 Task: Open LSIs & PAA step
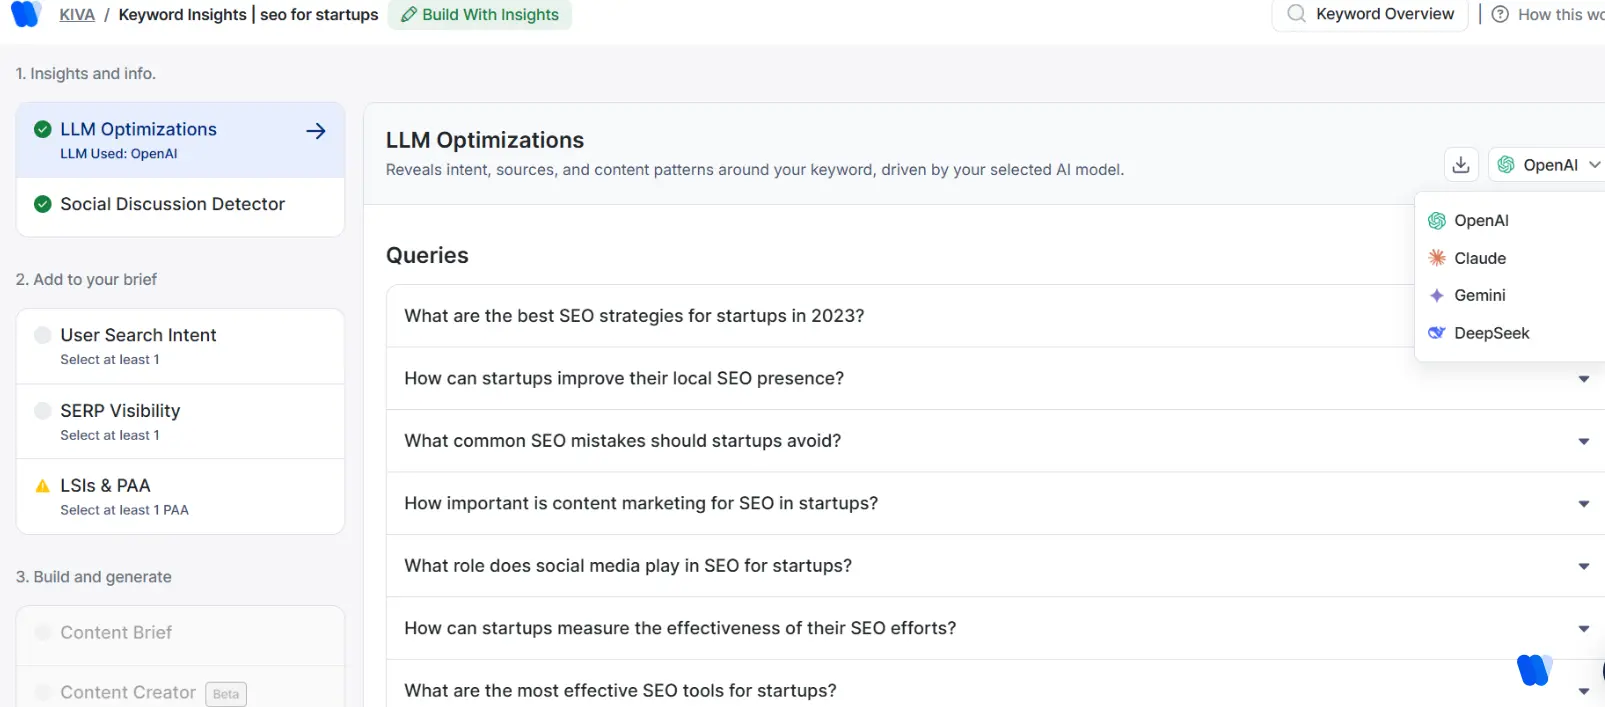coord(181,496)
